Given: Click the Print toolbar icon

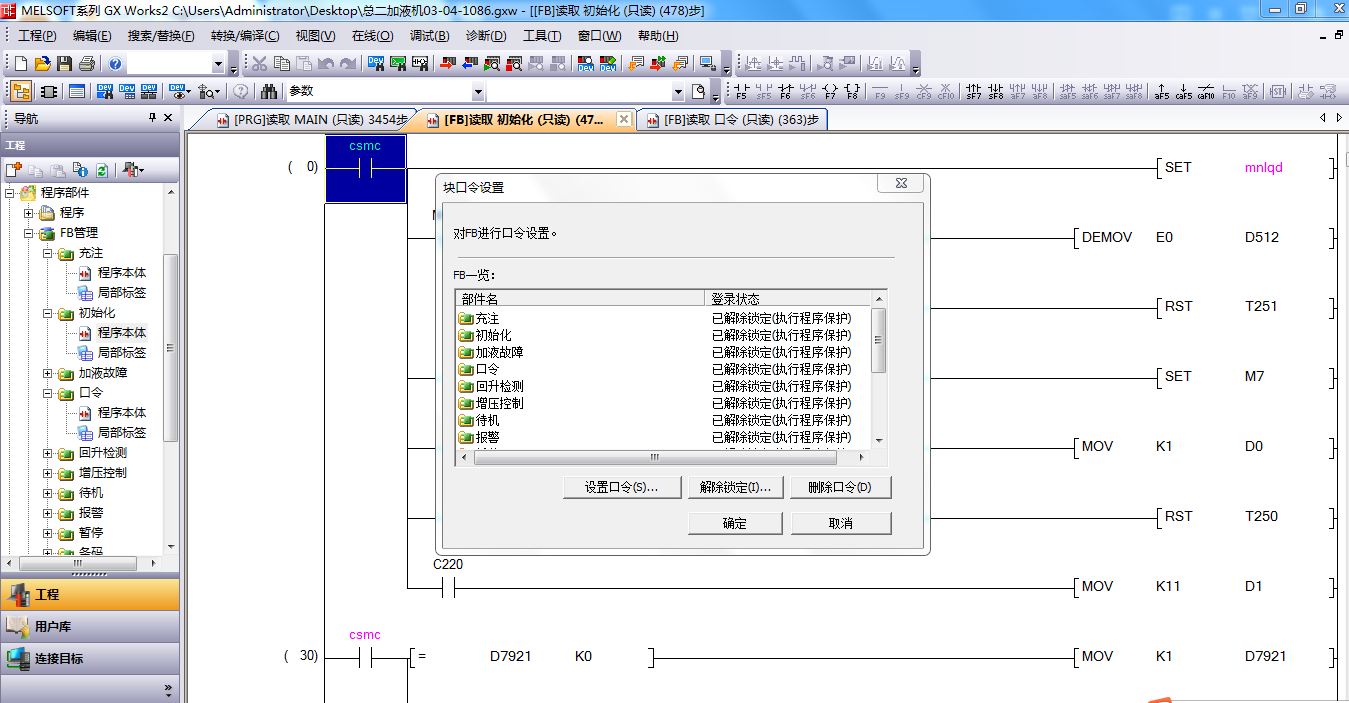Looking at the screenshot, I should [x=86, y=64].
